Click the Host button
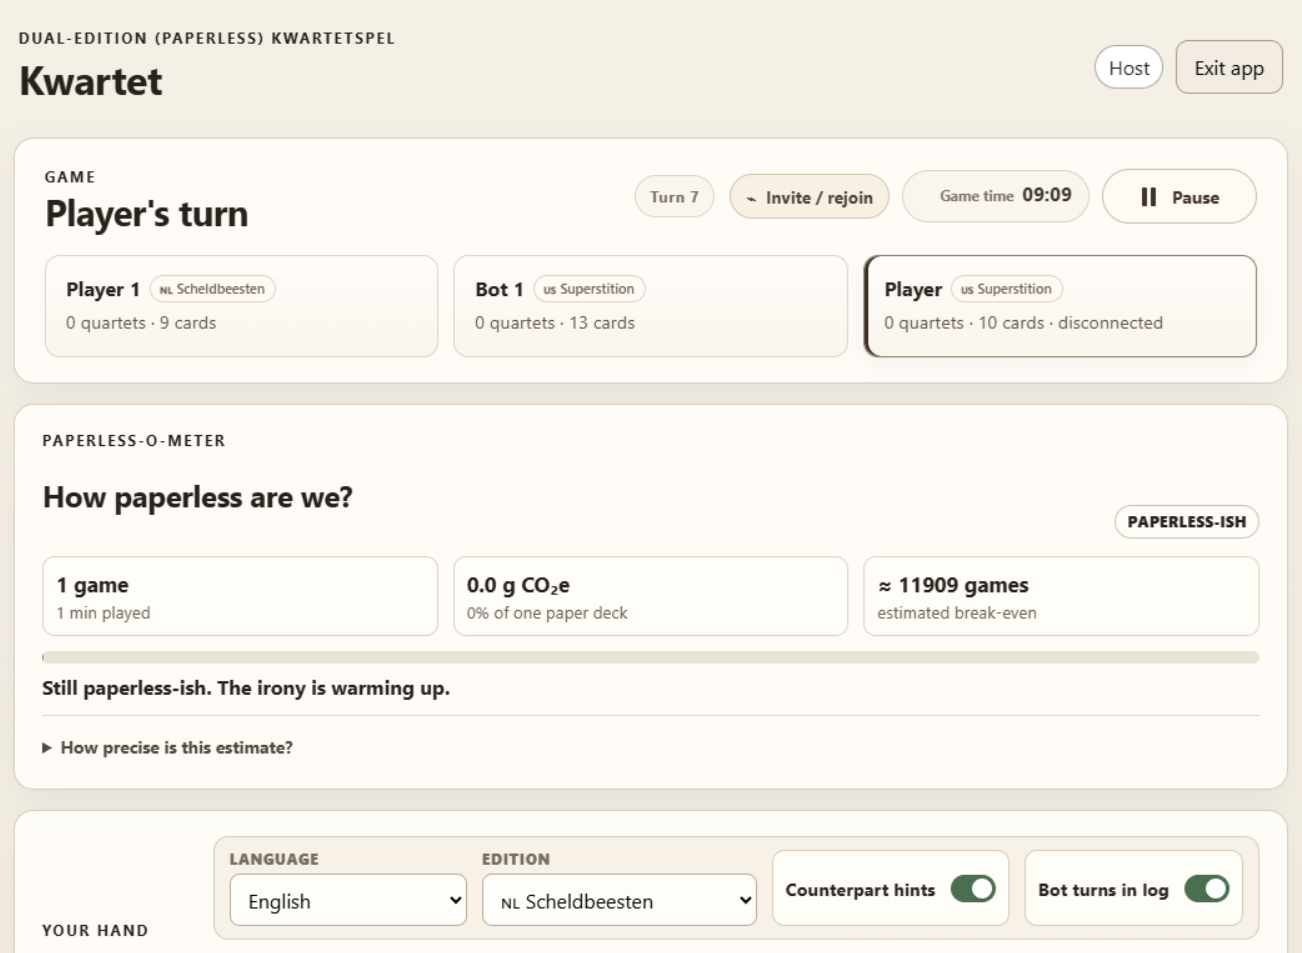 1129,68
